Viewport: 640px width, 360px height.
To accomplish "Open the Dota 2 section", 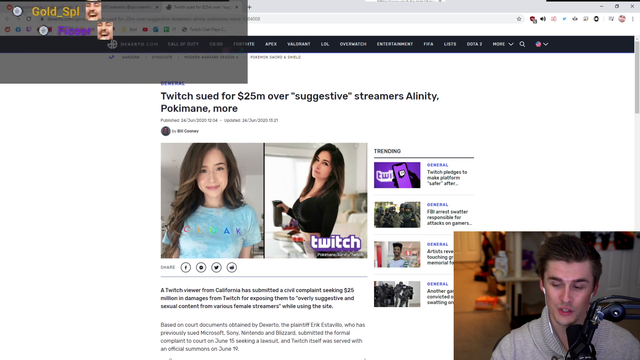I will pyautogui.click(x=474, y=44).
